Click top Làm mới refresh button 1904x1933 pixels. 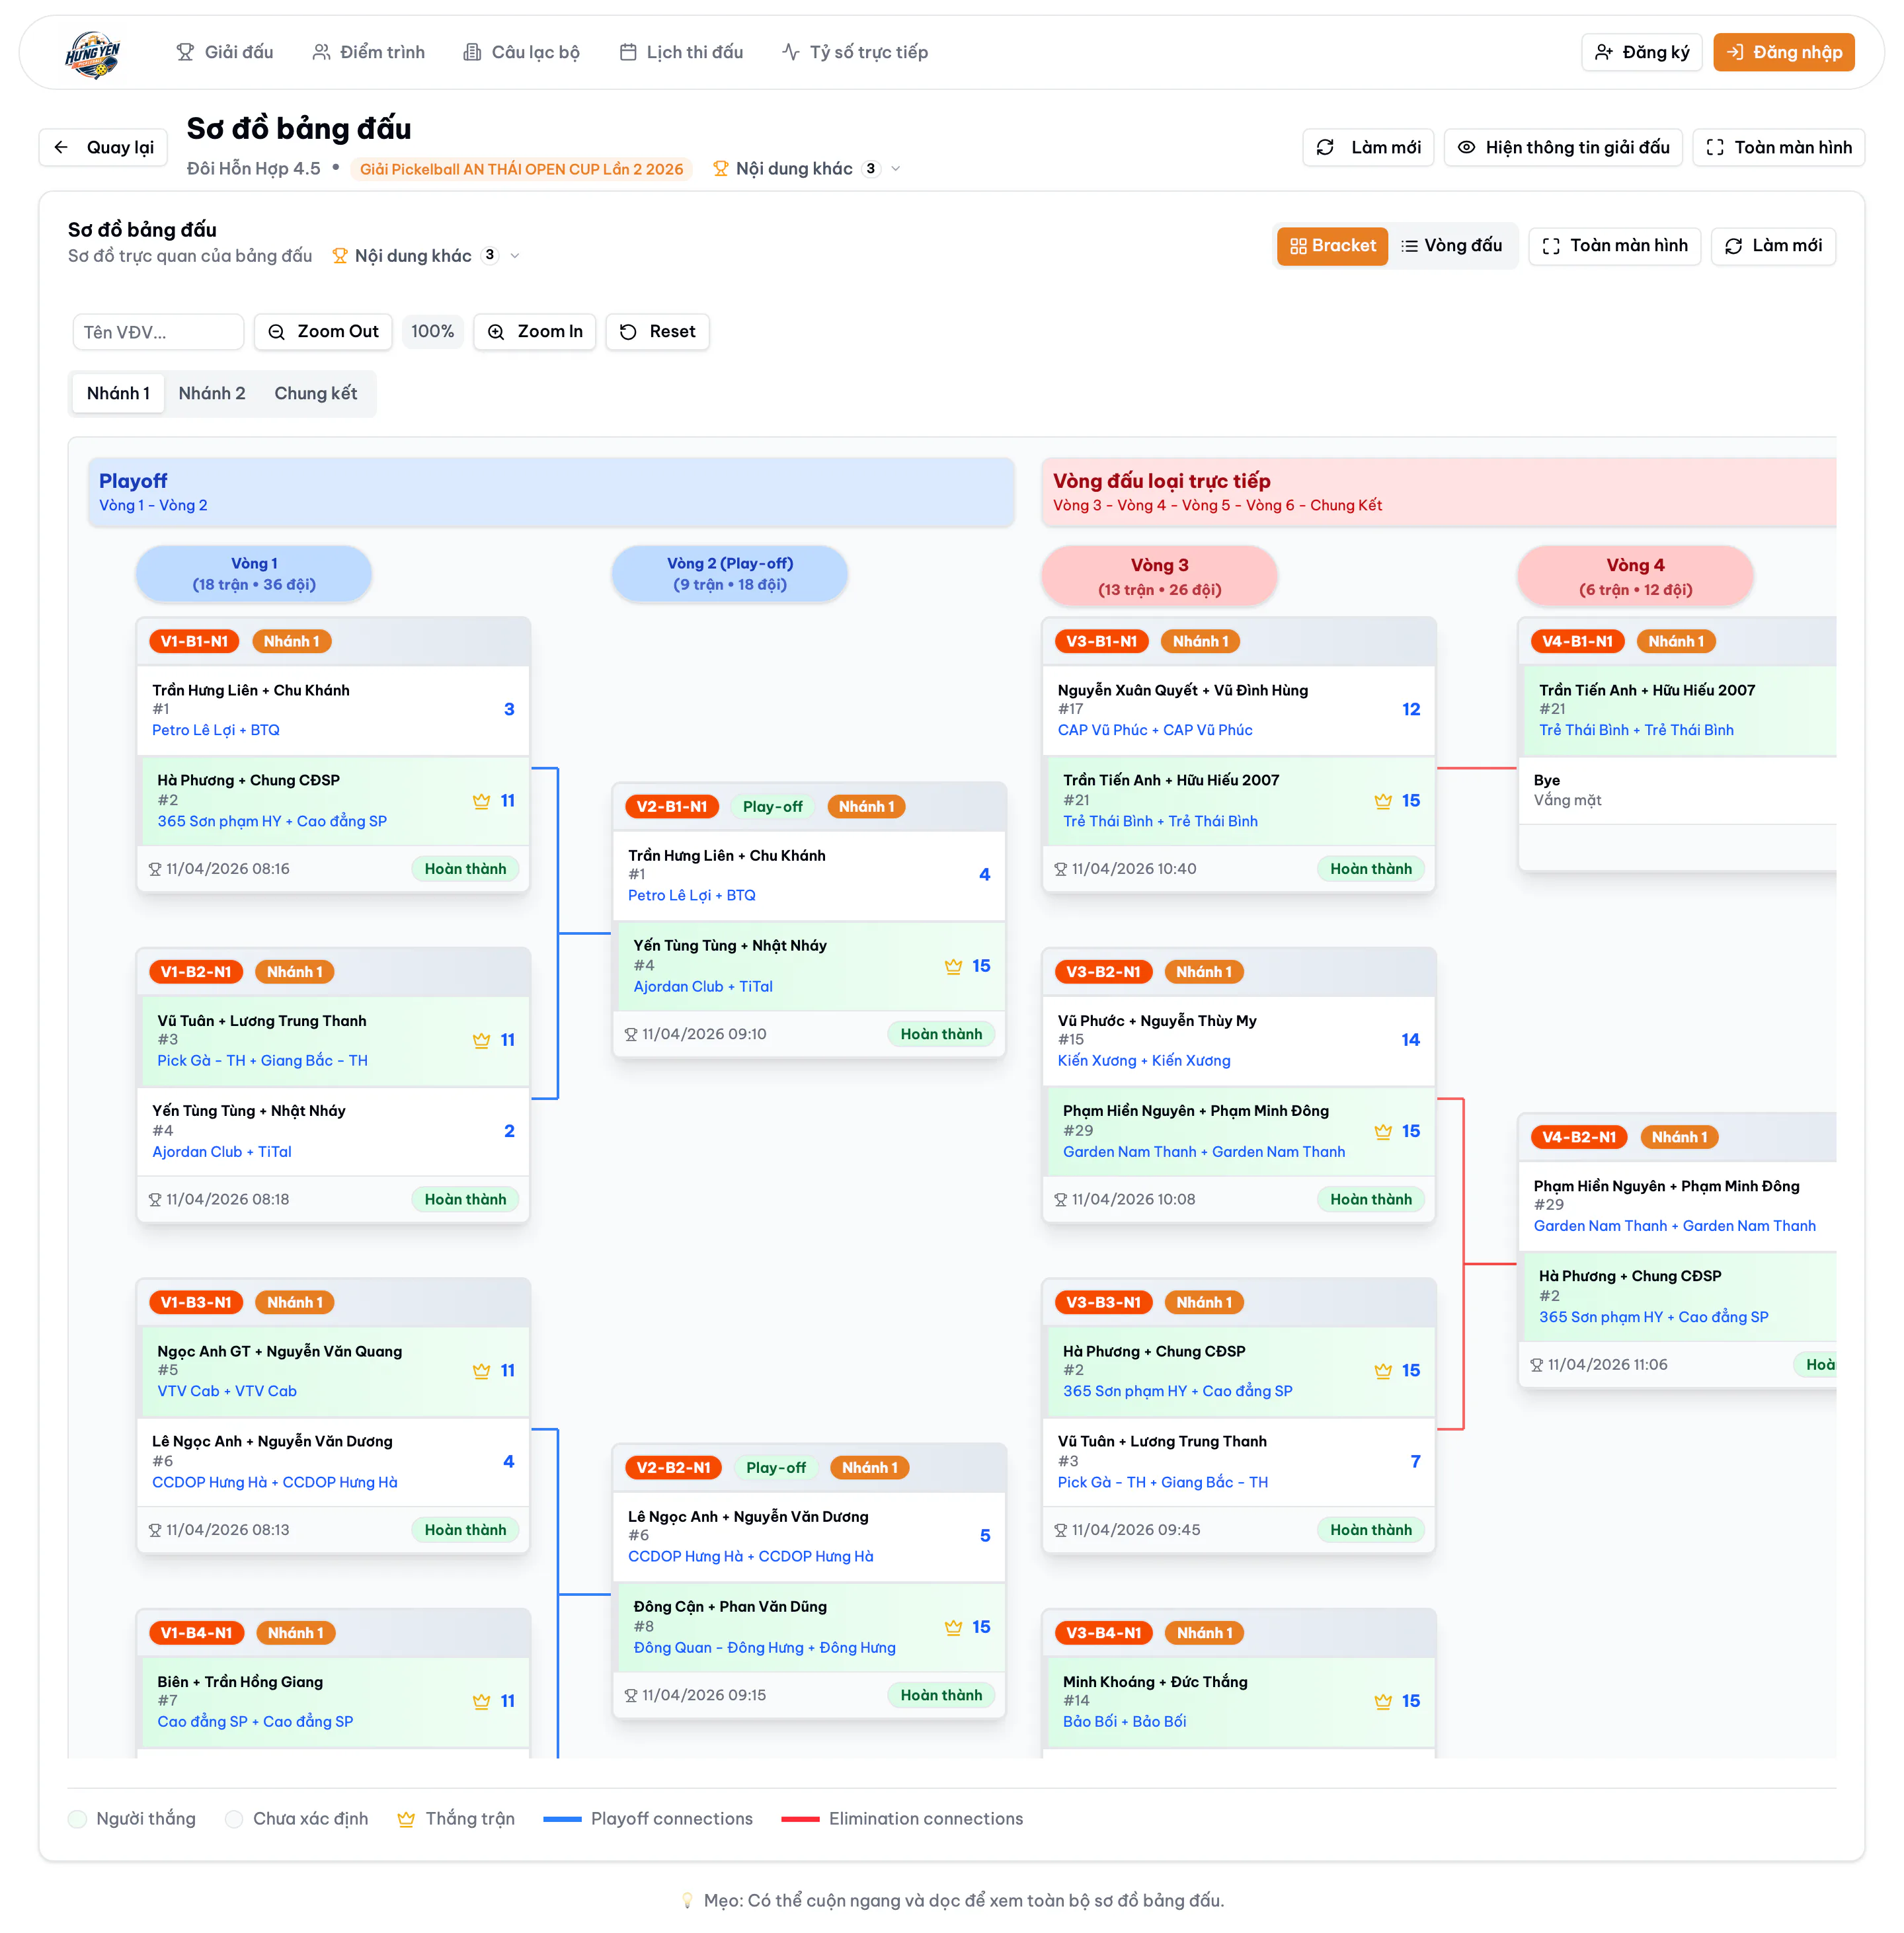[1368, 147]
